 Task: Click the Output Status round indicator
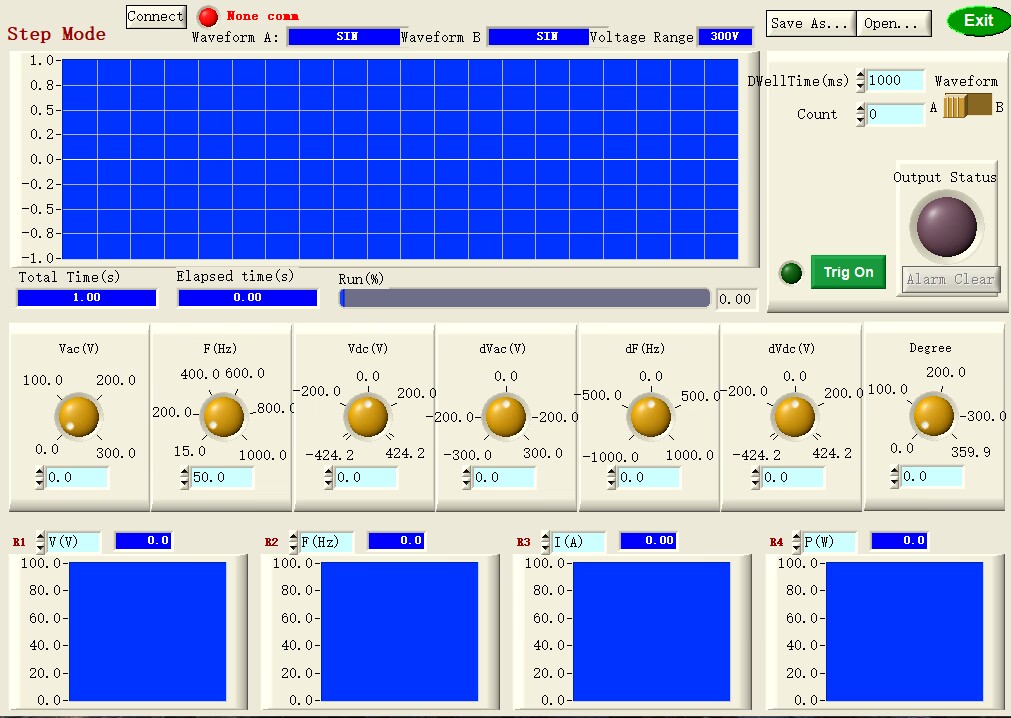947,227
